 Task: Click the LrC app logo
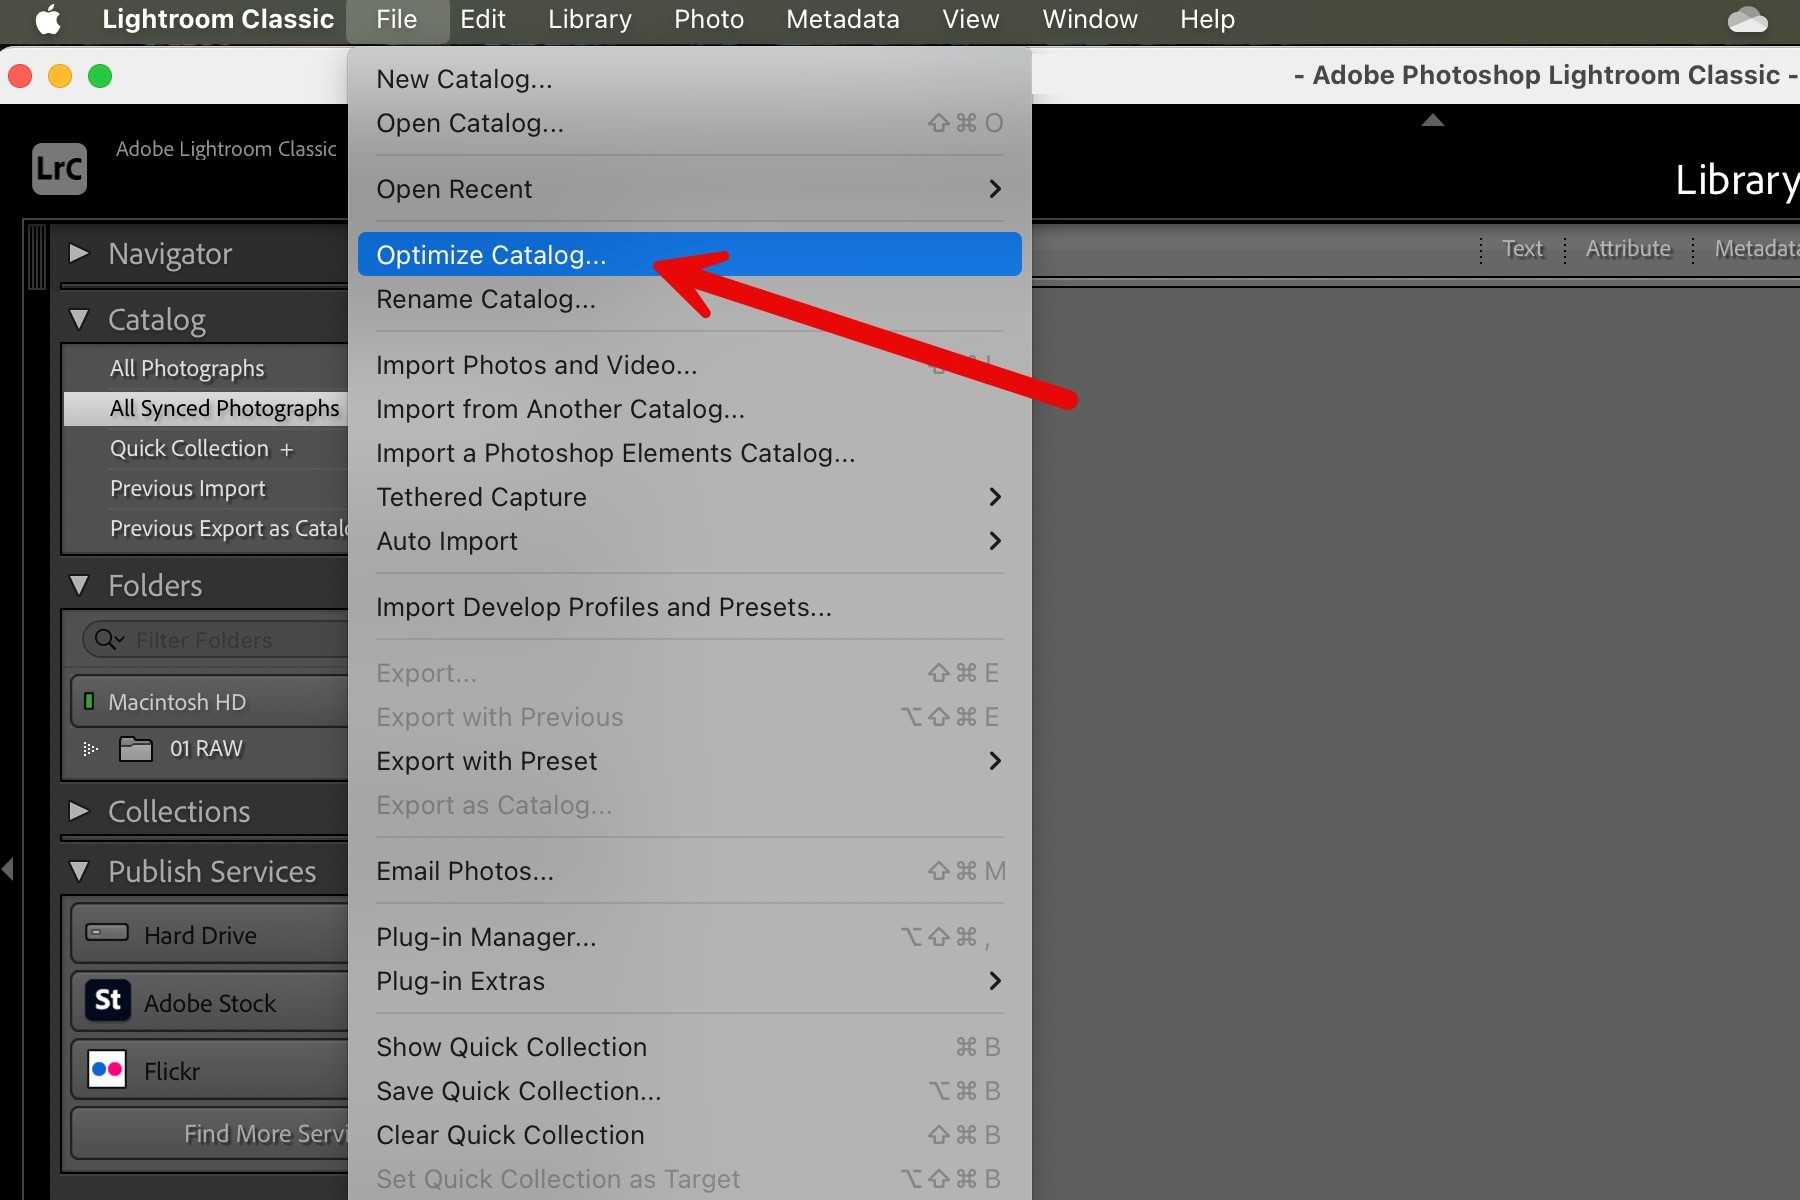59,168
